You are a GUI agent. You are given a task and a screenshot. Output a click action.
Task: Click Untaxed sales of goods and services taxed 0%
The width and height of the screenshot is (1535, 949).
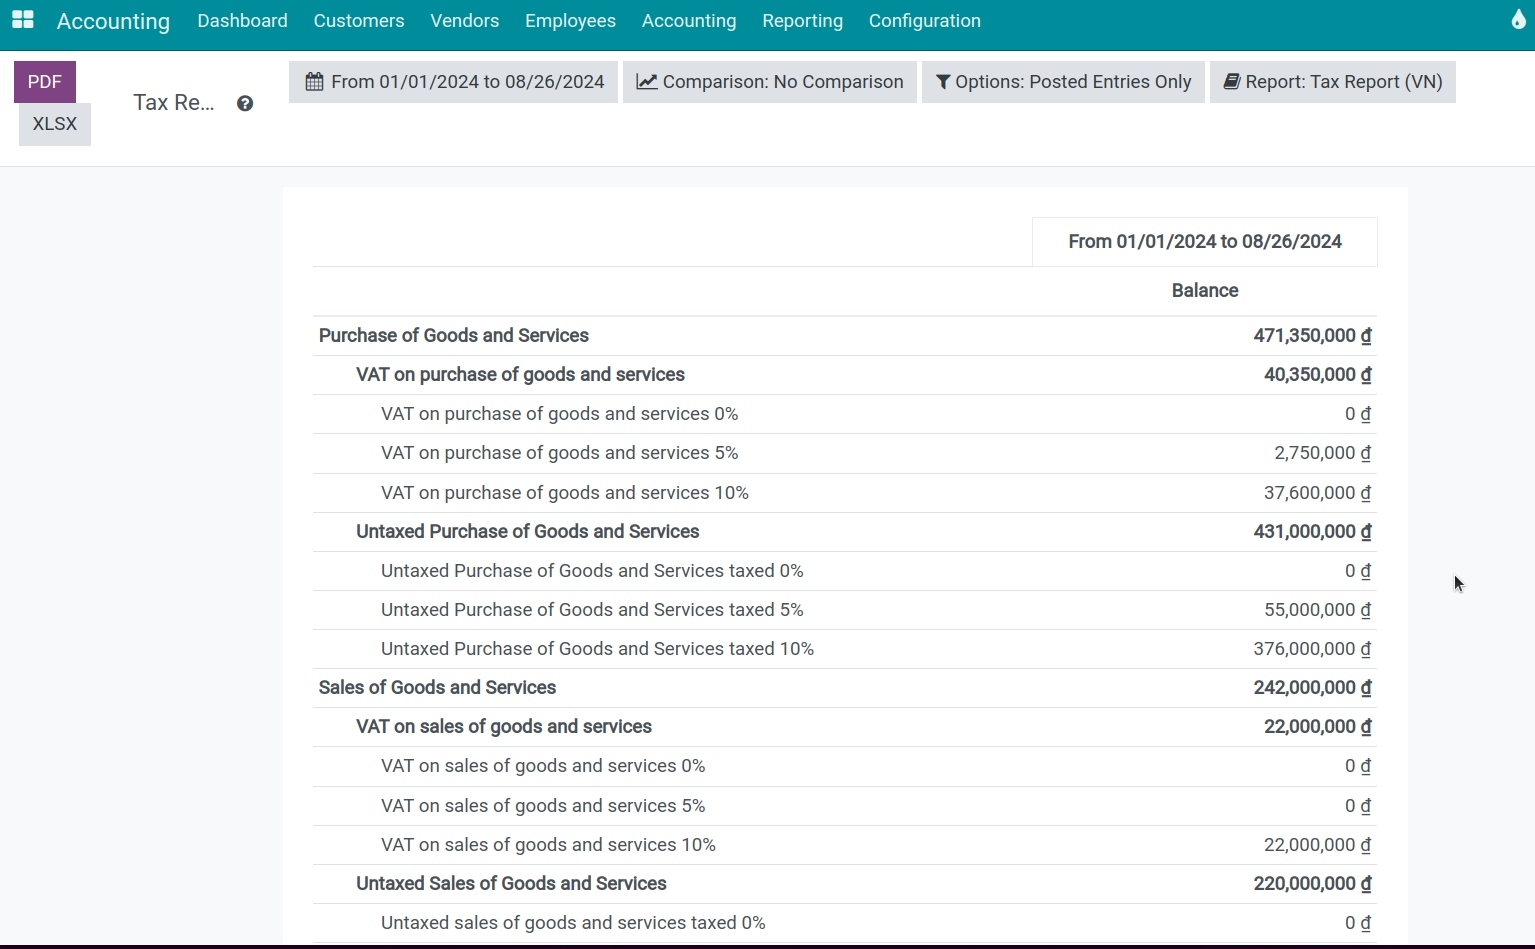(573, 923)
